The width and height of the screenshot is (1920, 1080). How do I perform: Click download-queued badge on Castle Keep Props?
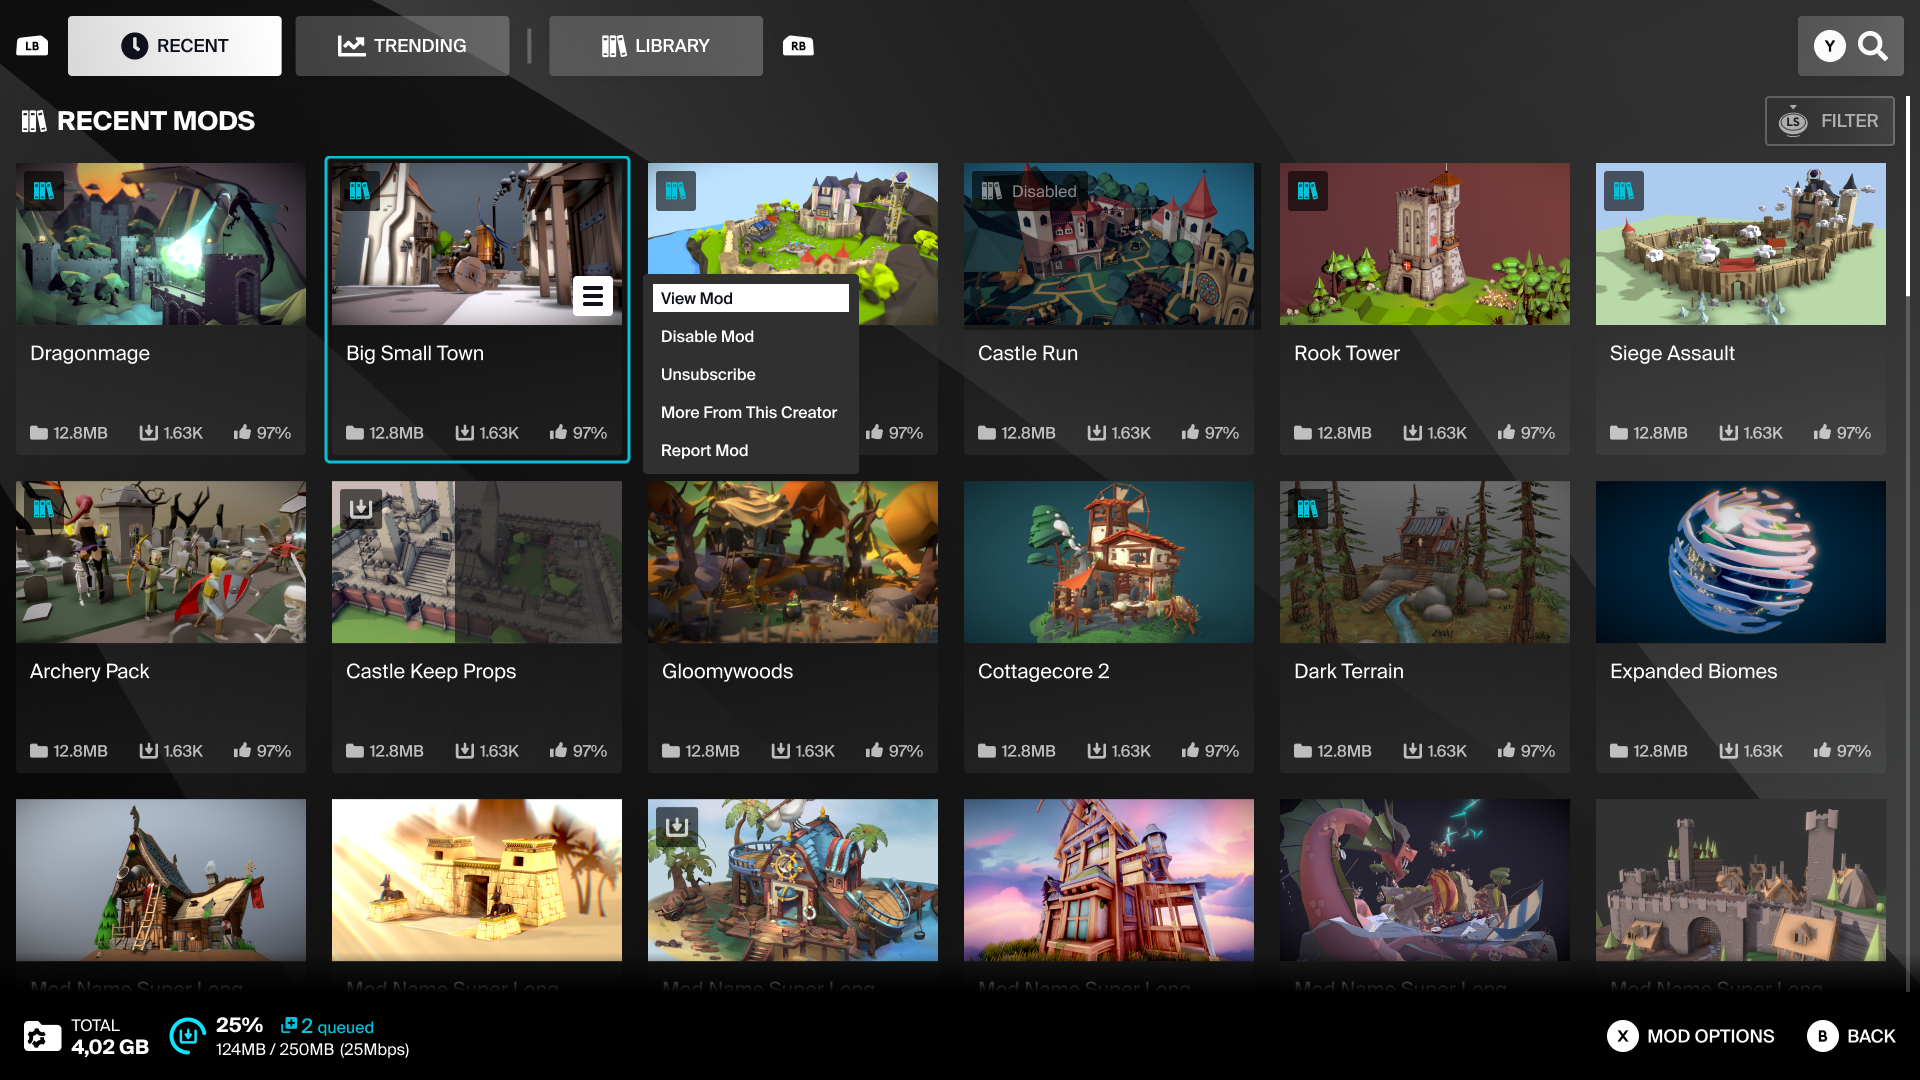360,508
